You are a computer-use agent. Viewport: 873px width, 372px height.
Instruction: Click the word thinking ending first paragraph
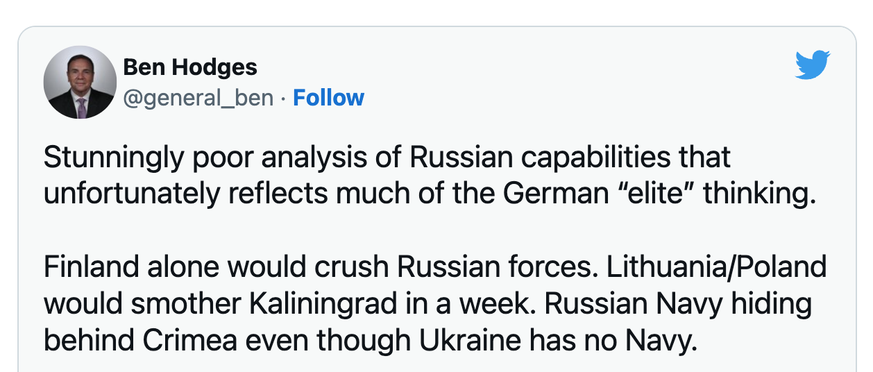point(758,194)
